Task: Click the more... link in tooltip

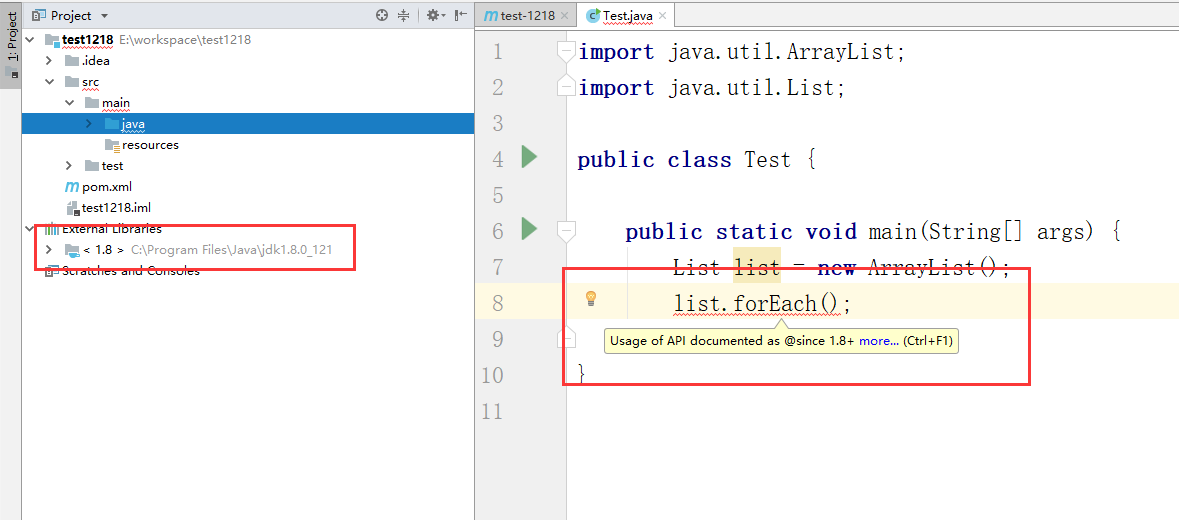Action: pos(879,340)
